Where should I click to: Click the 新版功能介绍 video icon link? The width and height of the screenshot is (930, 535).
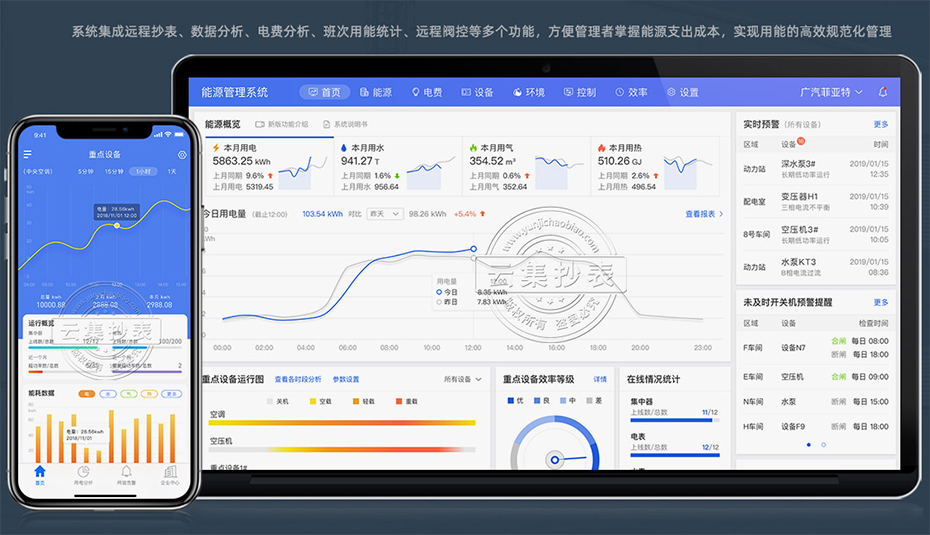click(x=281, y=125)
